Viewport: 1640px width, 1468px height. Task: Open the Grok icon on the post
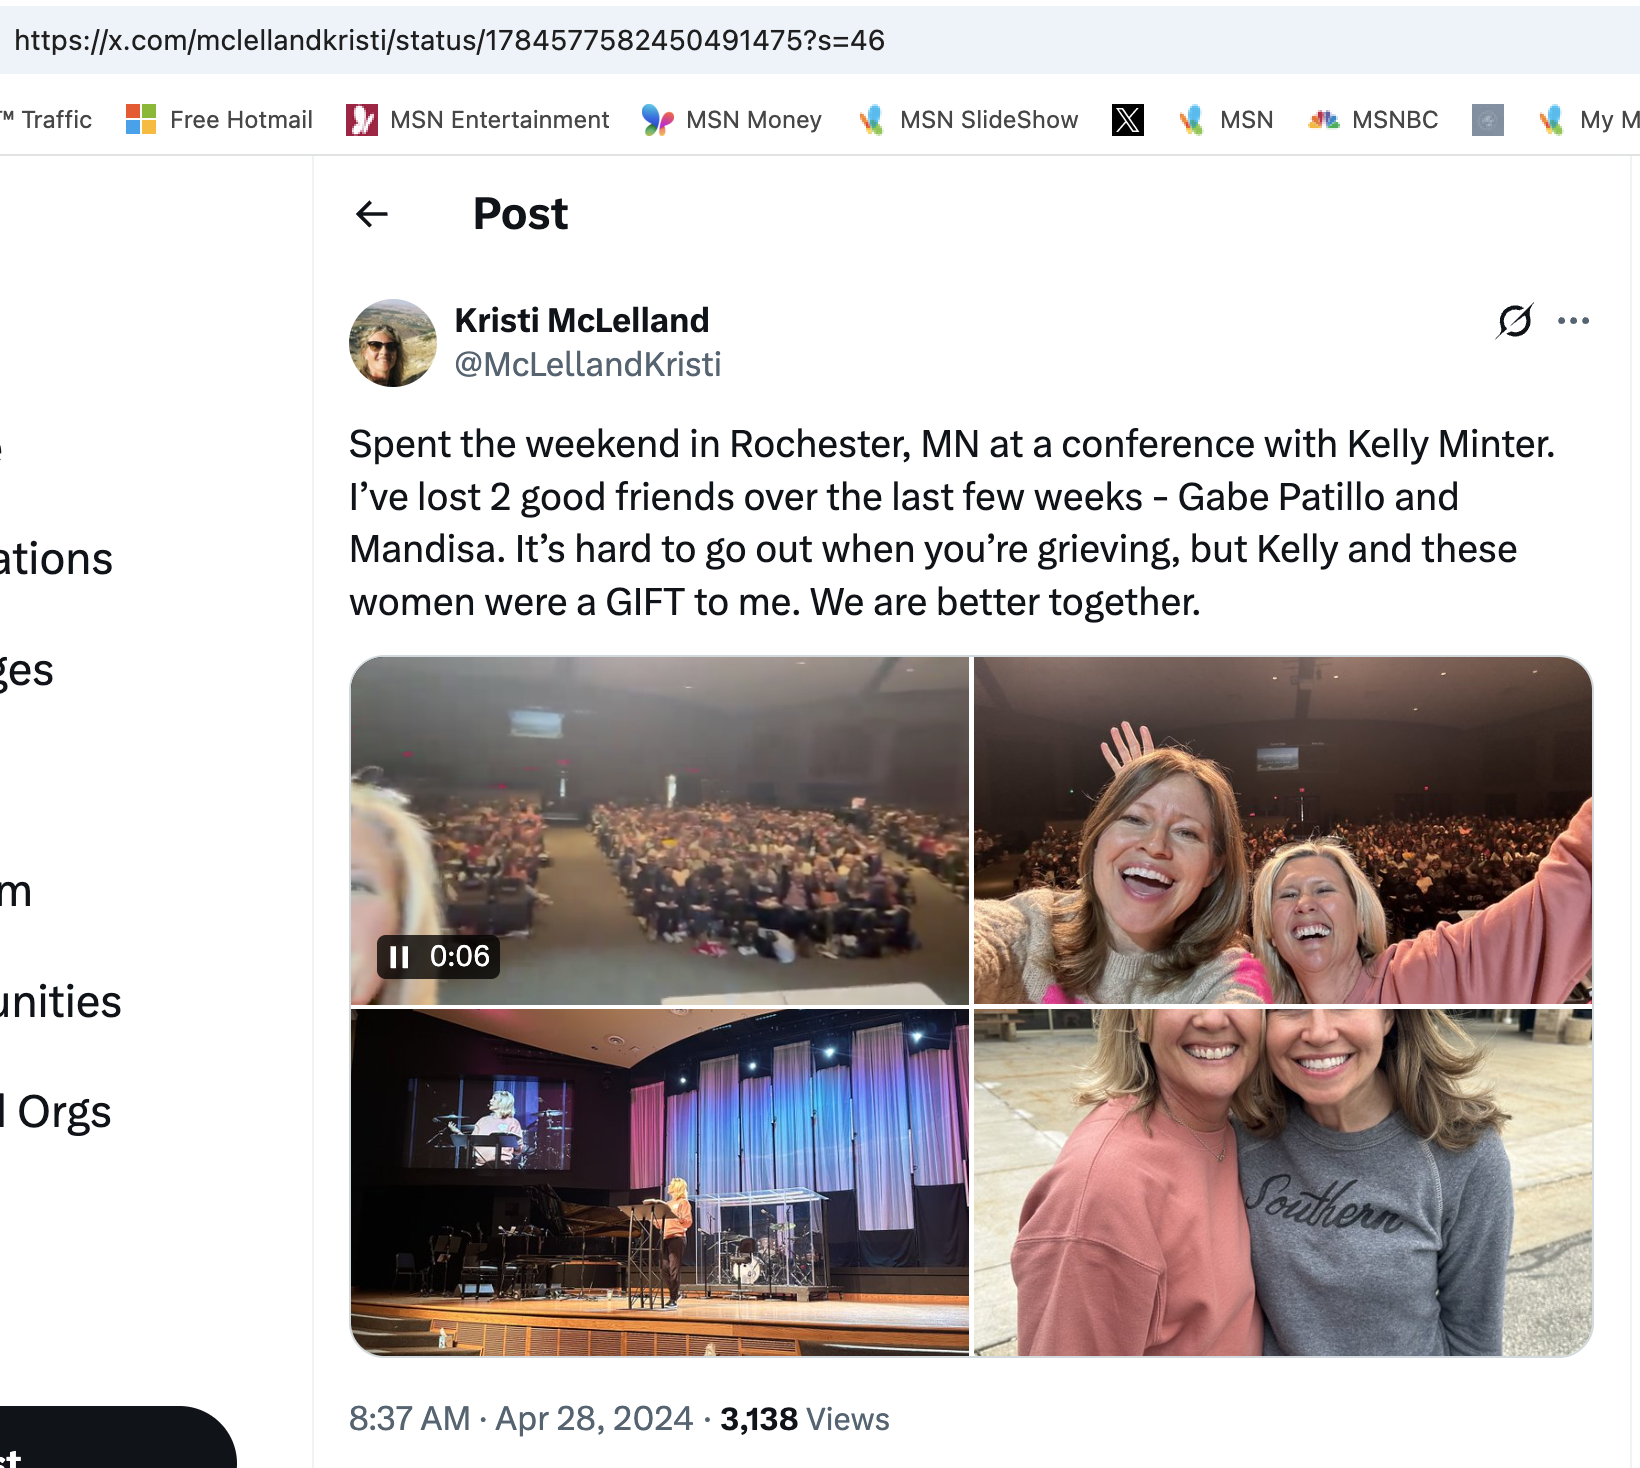pos(1514,321)
